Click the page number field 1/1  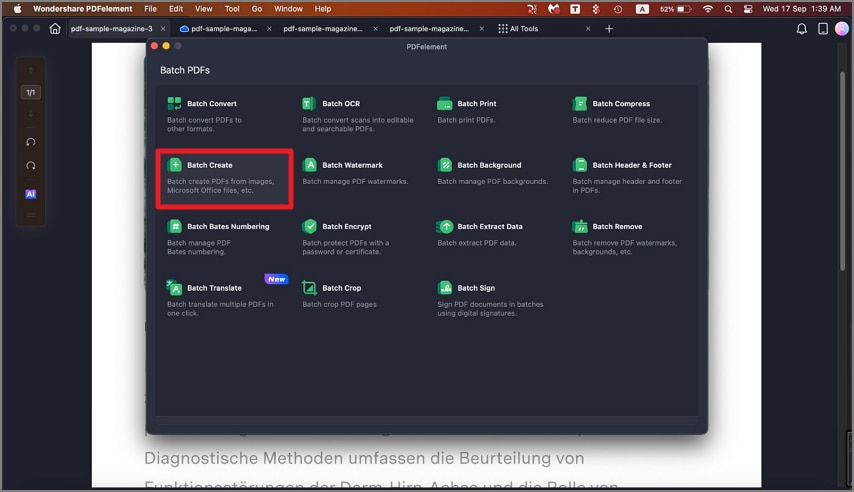(30, 92)
